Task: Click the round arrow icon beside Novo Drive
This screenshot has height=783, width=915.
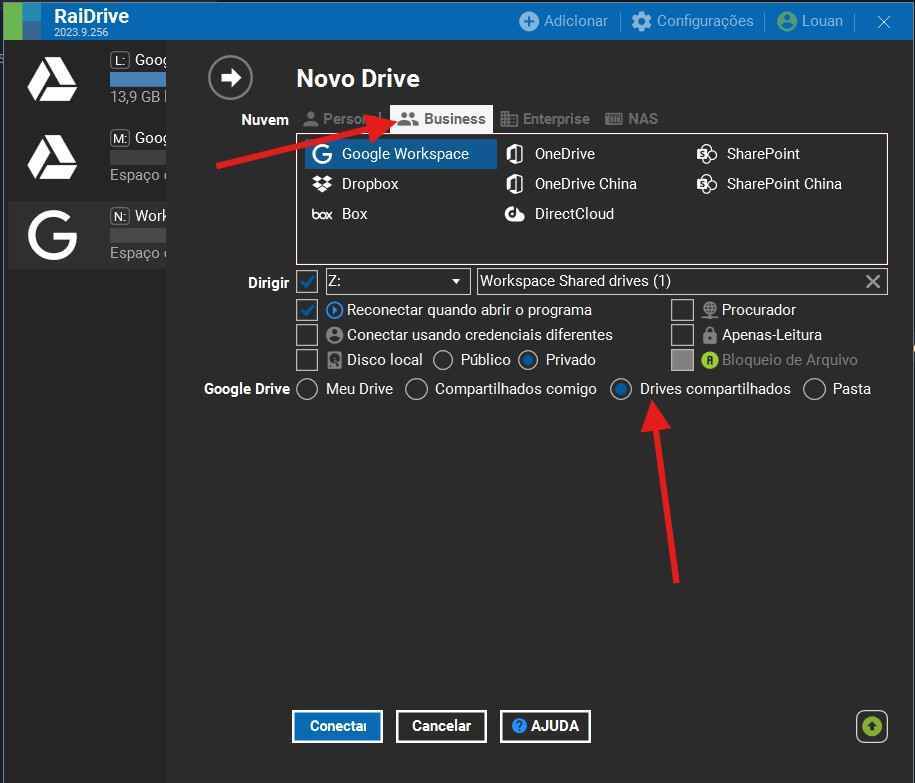Action: coord(230,78)
